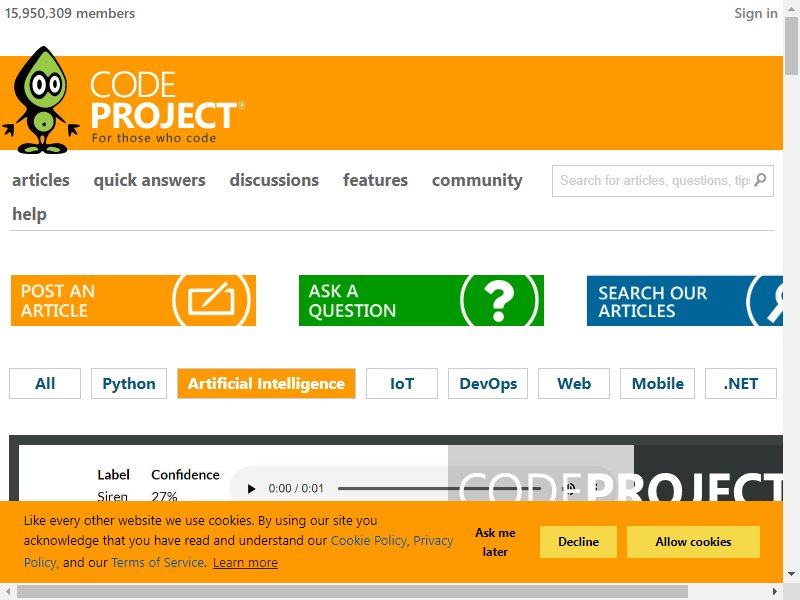Click the 'Confidence' column heading
Screen dimensions: 800x600
tap(185, 474)
